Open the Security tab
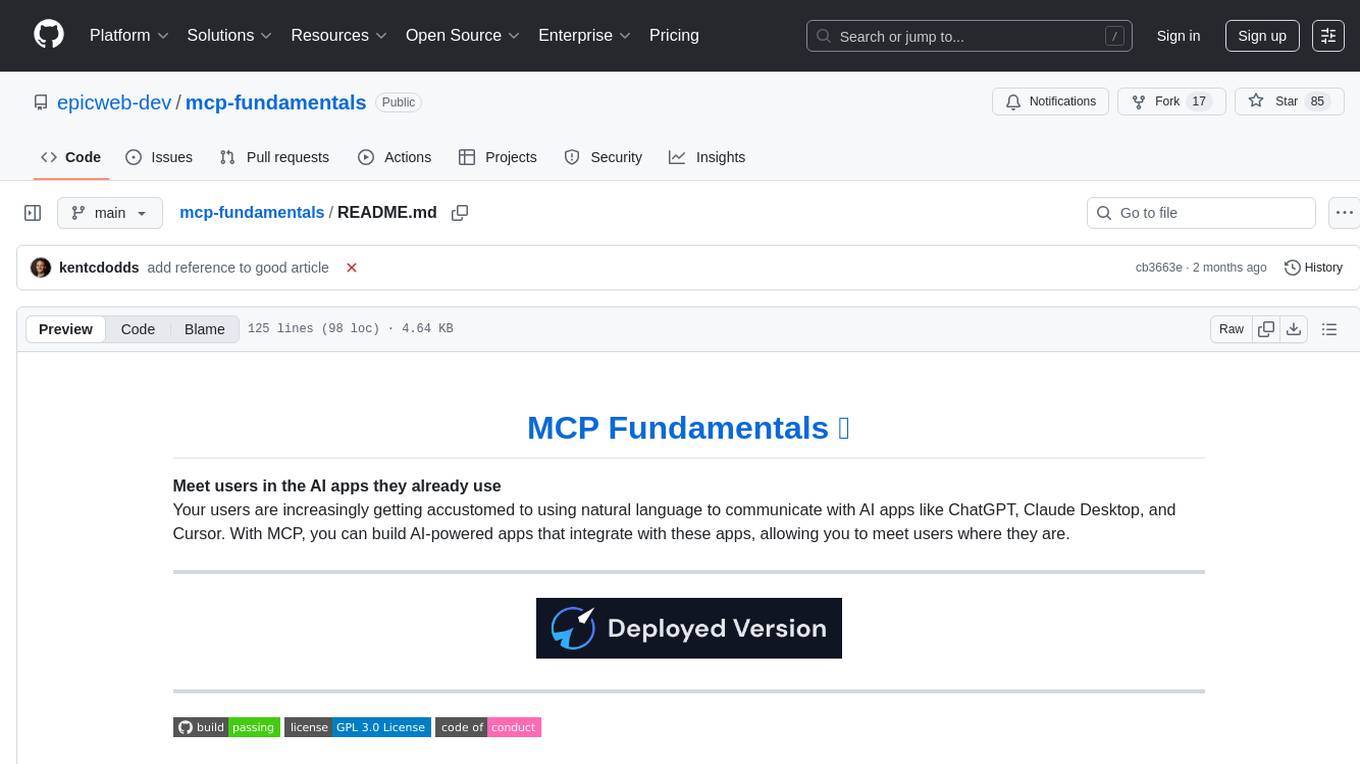Viewport: 1360px width, 764px height. pyautogui.click(x=603, y=157)
